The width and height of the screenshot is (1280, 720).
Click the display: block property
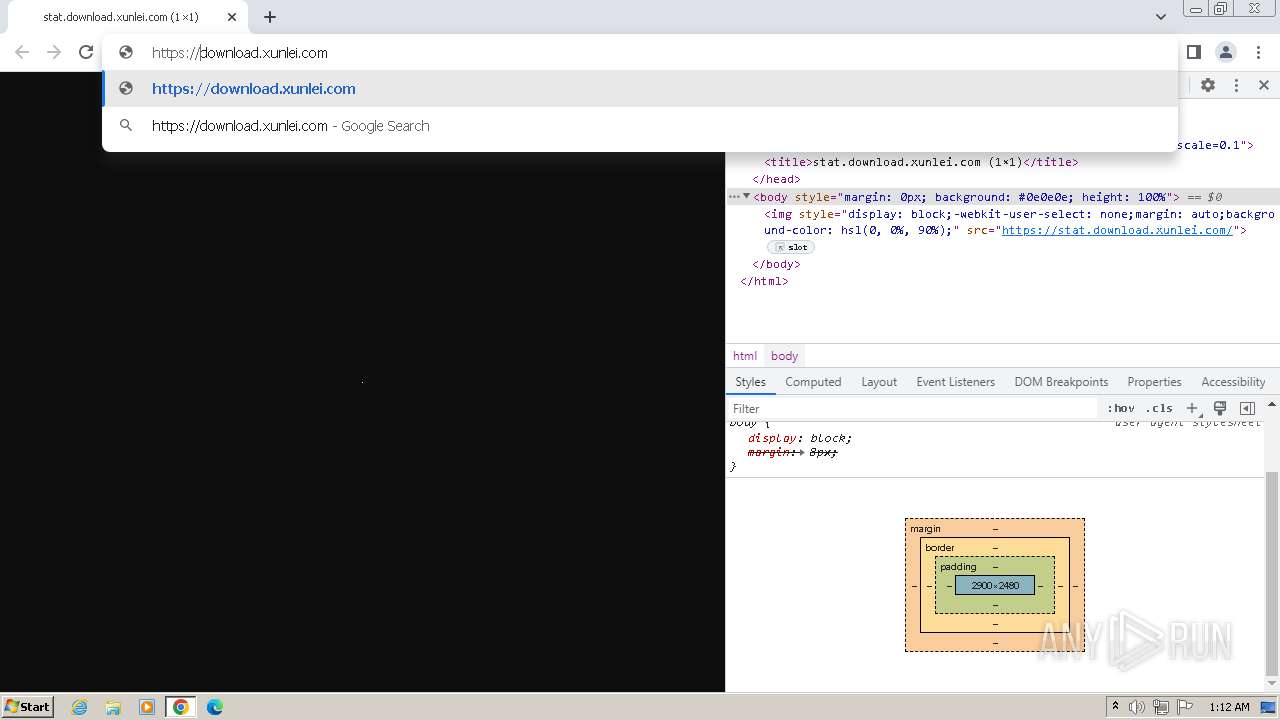[800, 439]
